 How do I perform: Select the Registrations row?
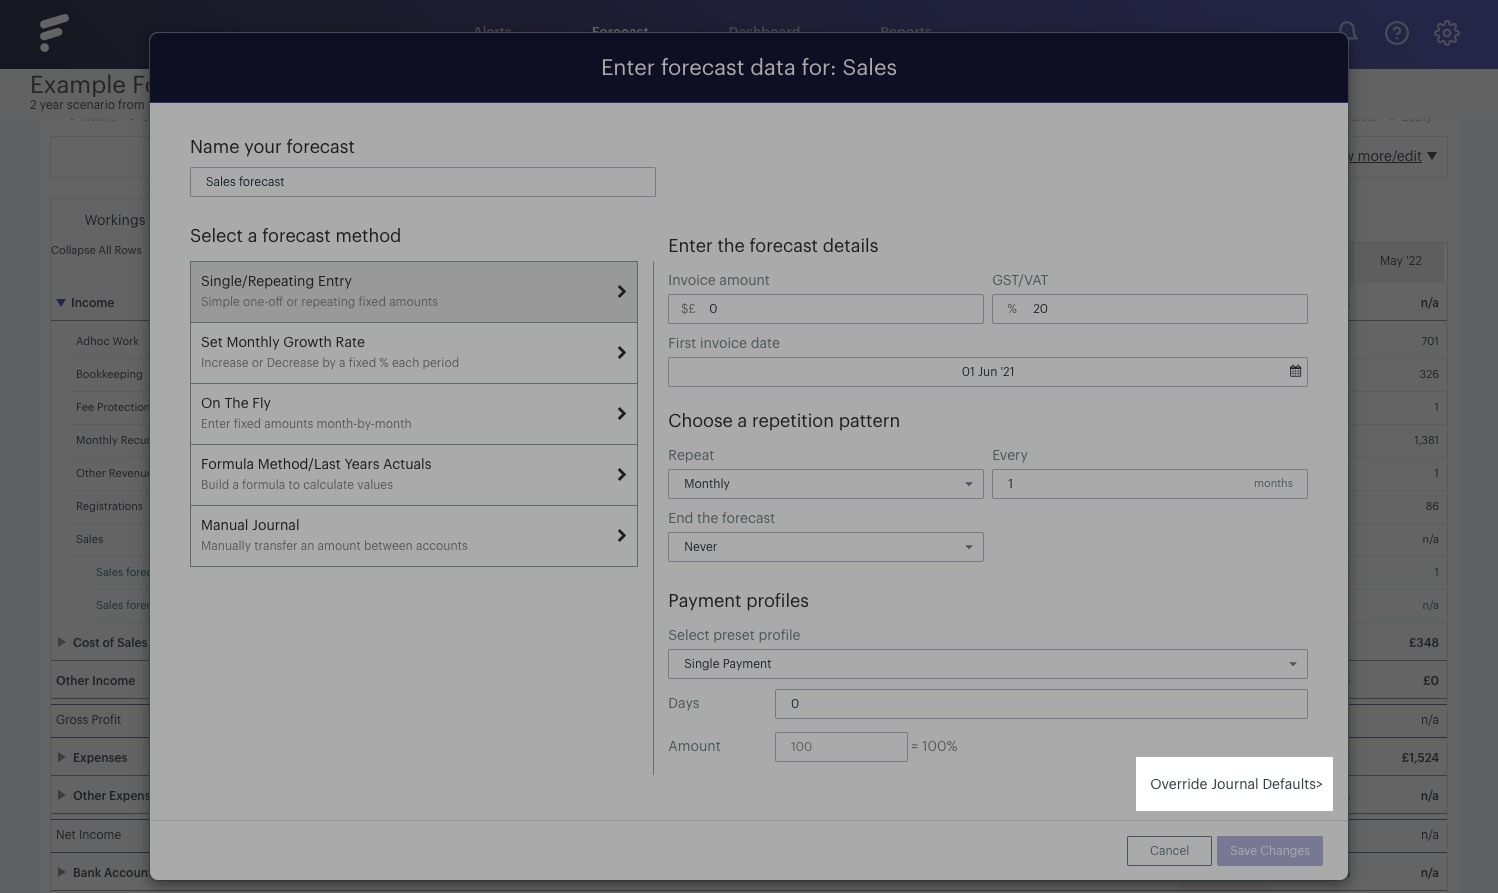[x=109, y=506]
